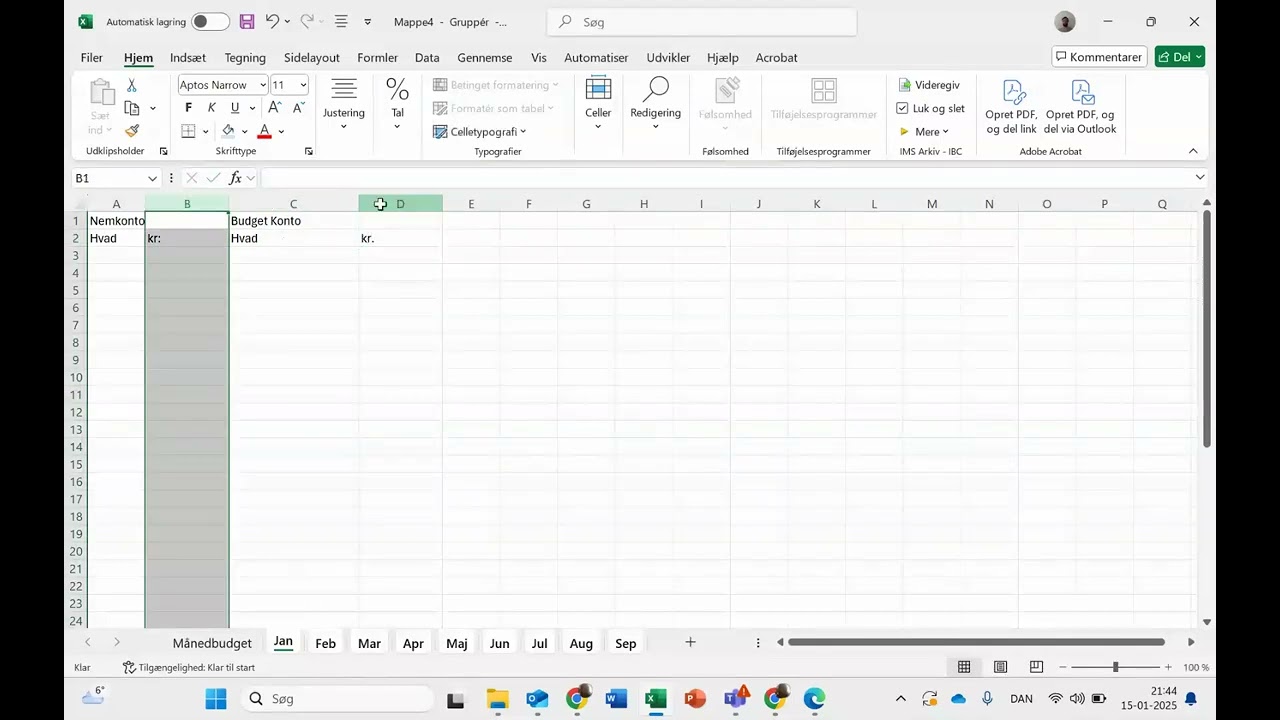Select the Format Painter brush
This screenshot has height=720, width=1280.
click(132, 131)
